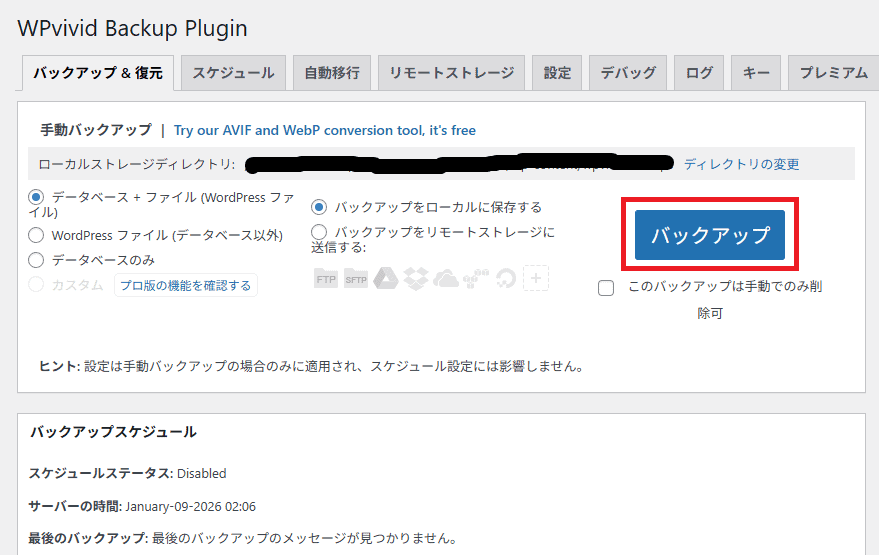Viewport: 879px width, 555px height.
Task: Switch to the デバッグ tab
Action: (628, 73)
